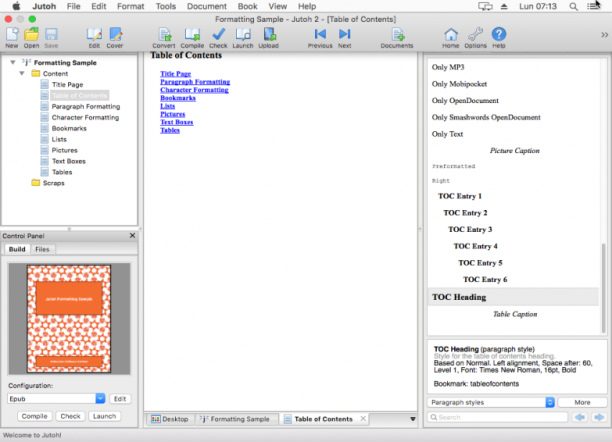Click Compile button in Control Panel

pos(34,416)
